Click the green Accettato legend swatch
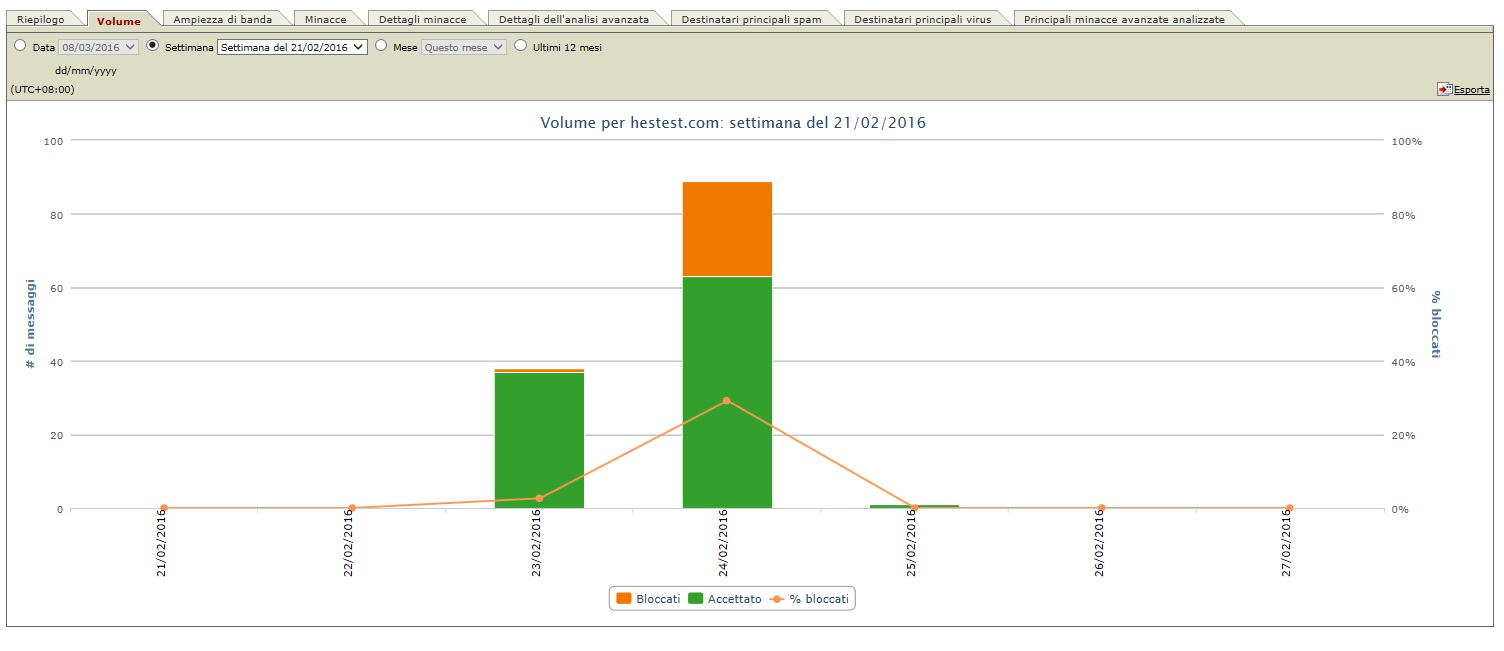The height and width of the screenshot is (651, 1504). pos(695,598)
